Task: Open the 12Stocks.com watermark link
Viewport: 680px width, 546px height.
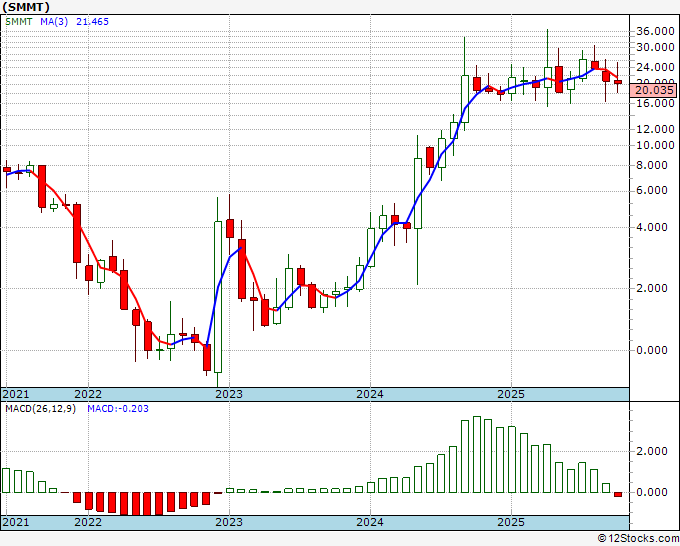Action: tap(638, 538)
